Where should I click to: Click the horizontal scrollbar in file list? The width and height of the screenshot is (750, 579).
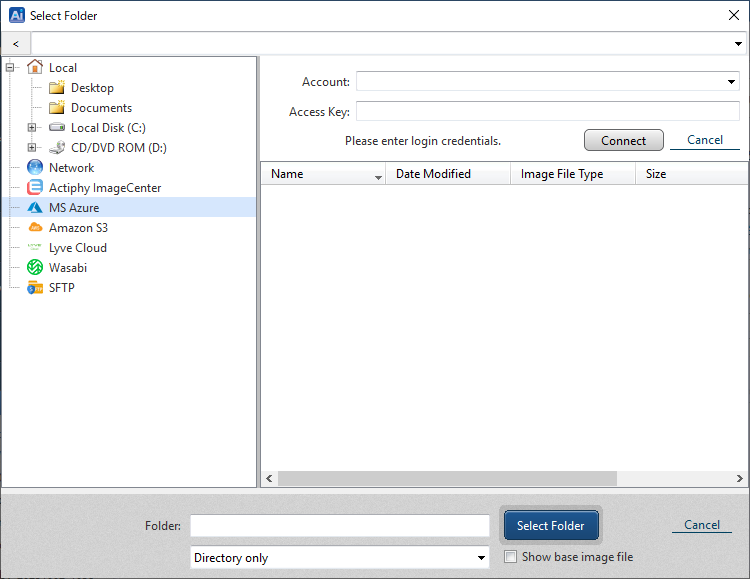pos(447,479)
